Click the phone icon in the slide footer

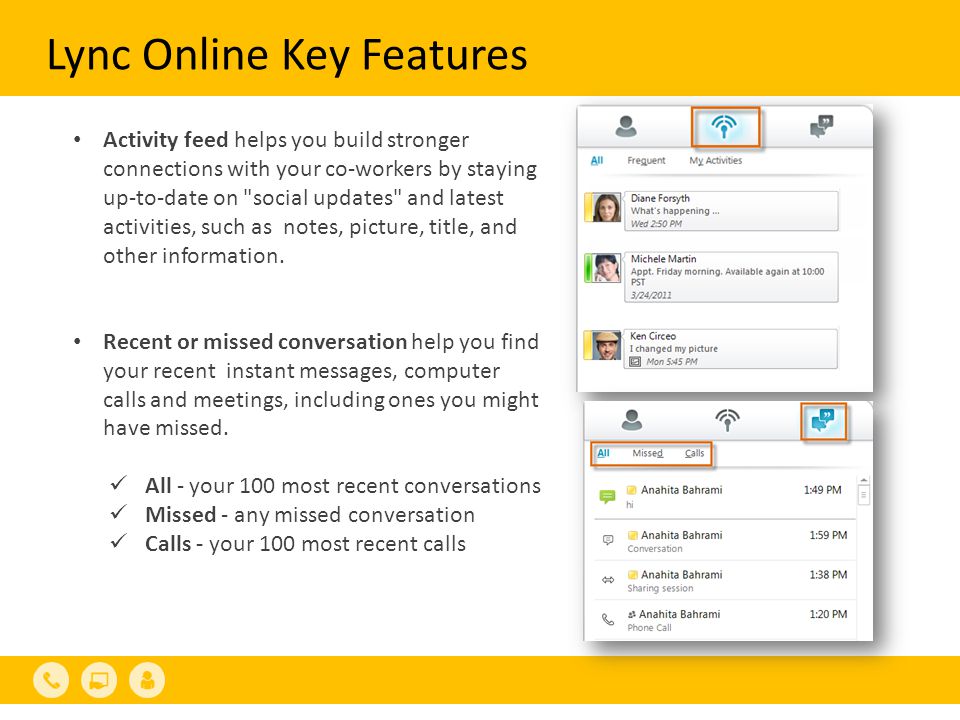pyautogui.click(x=51, y=680)
